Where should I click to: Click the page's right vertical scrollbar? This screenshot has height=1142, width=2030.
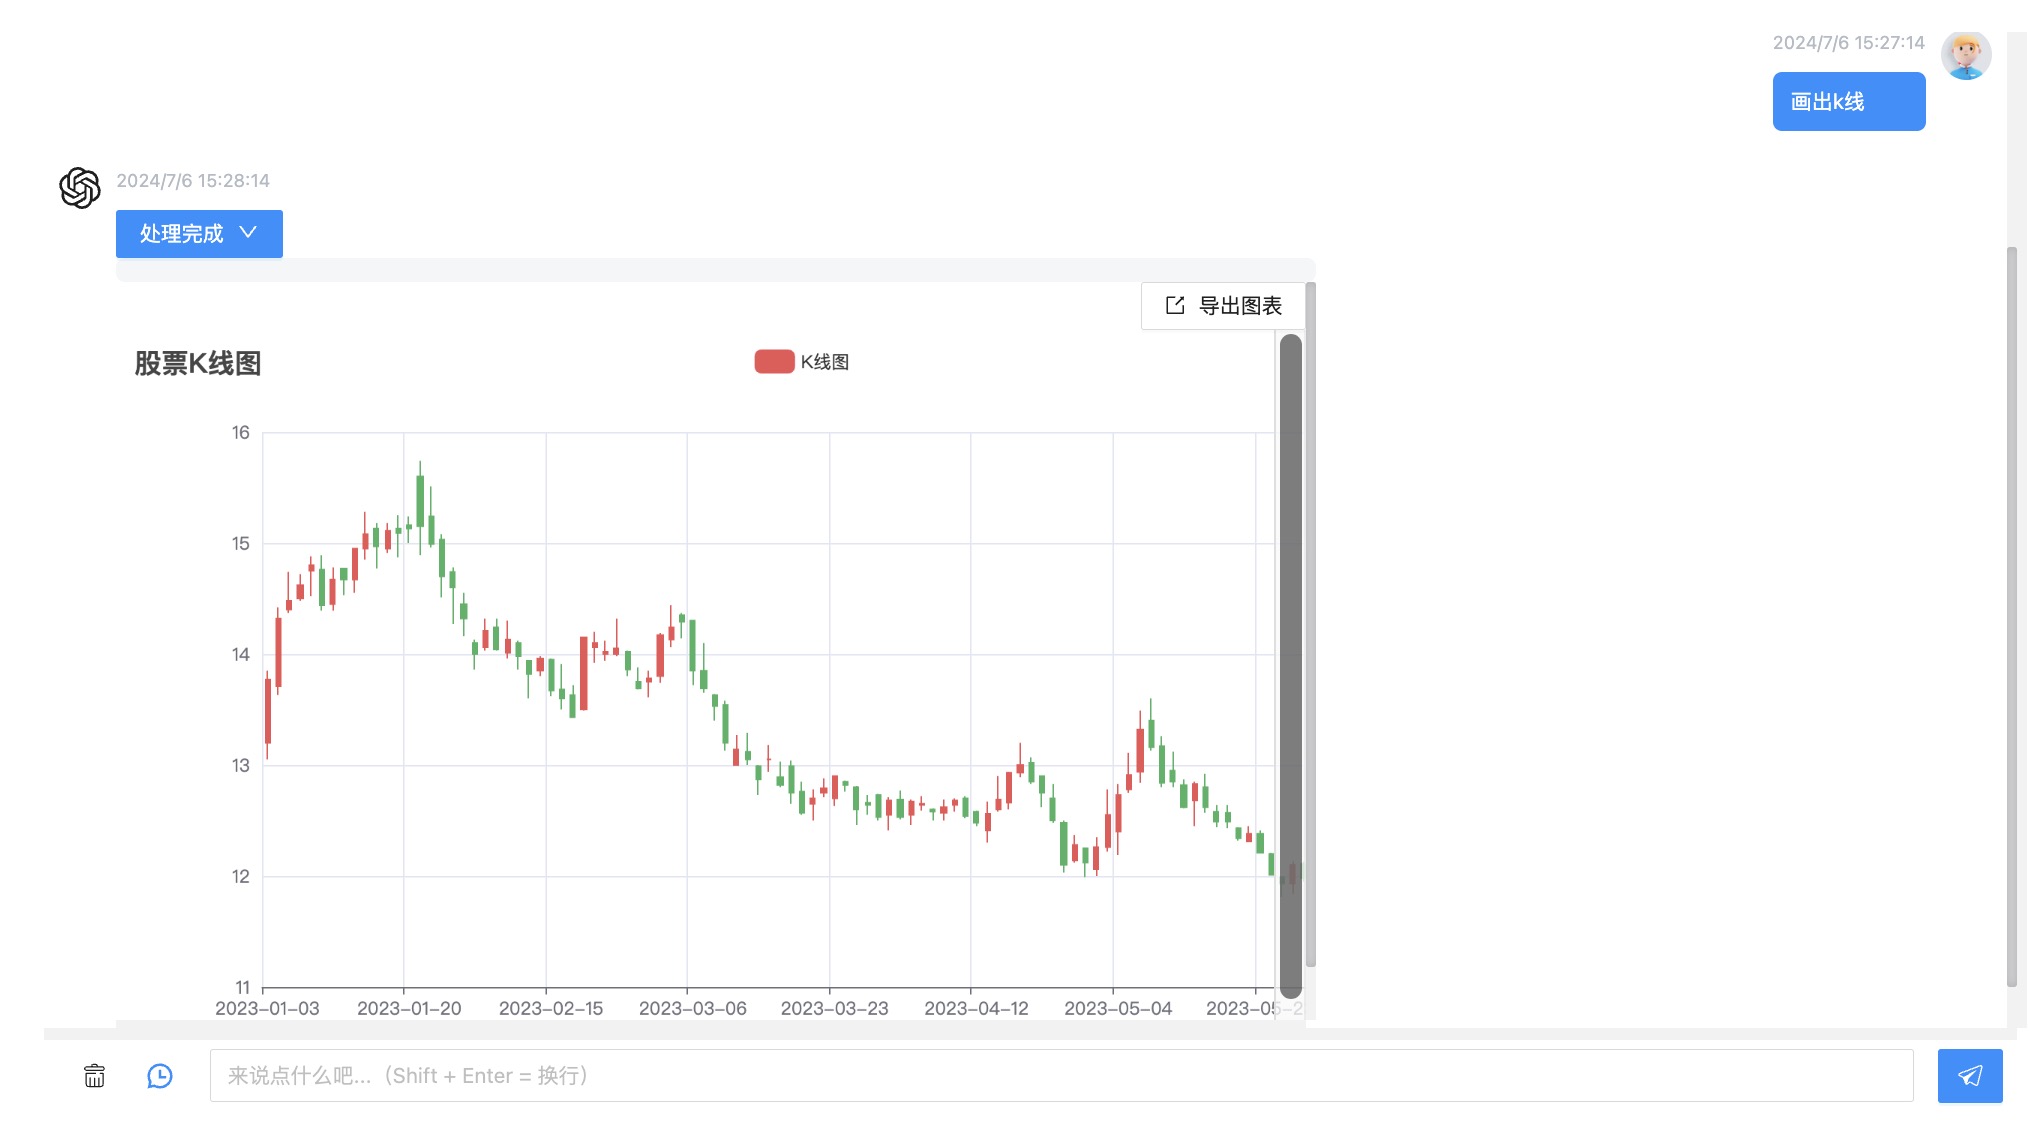point(2011,615)
